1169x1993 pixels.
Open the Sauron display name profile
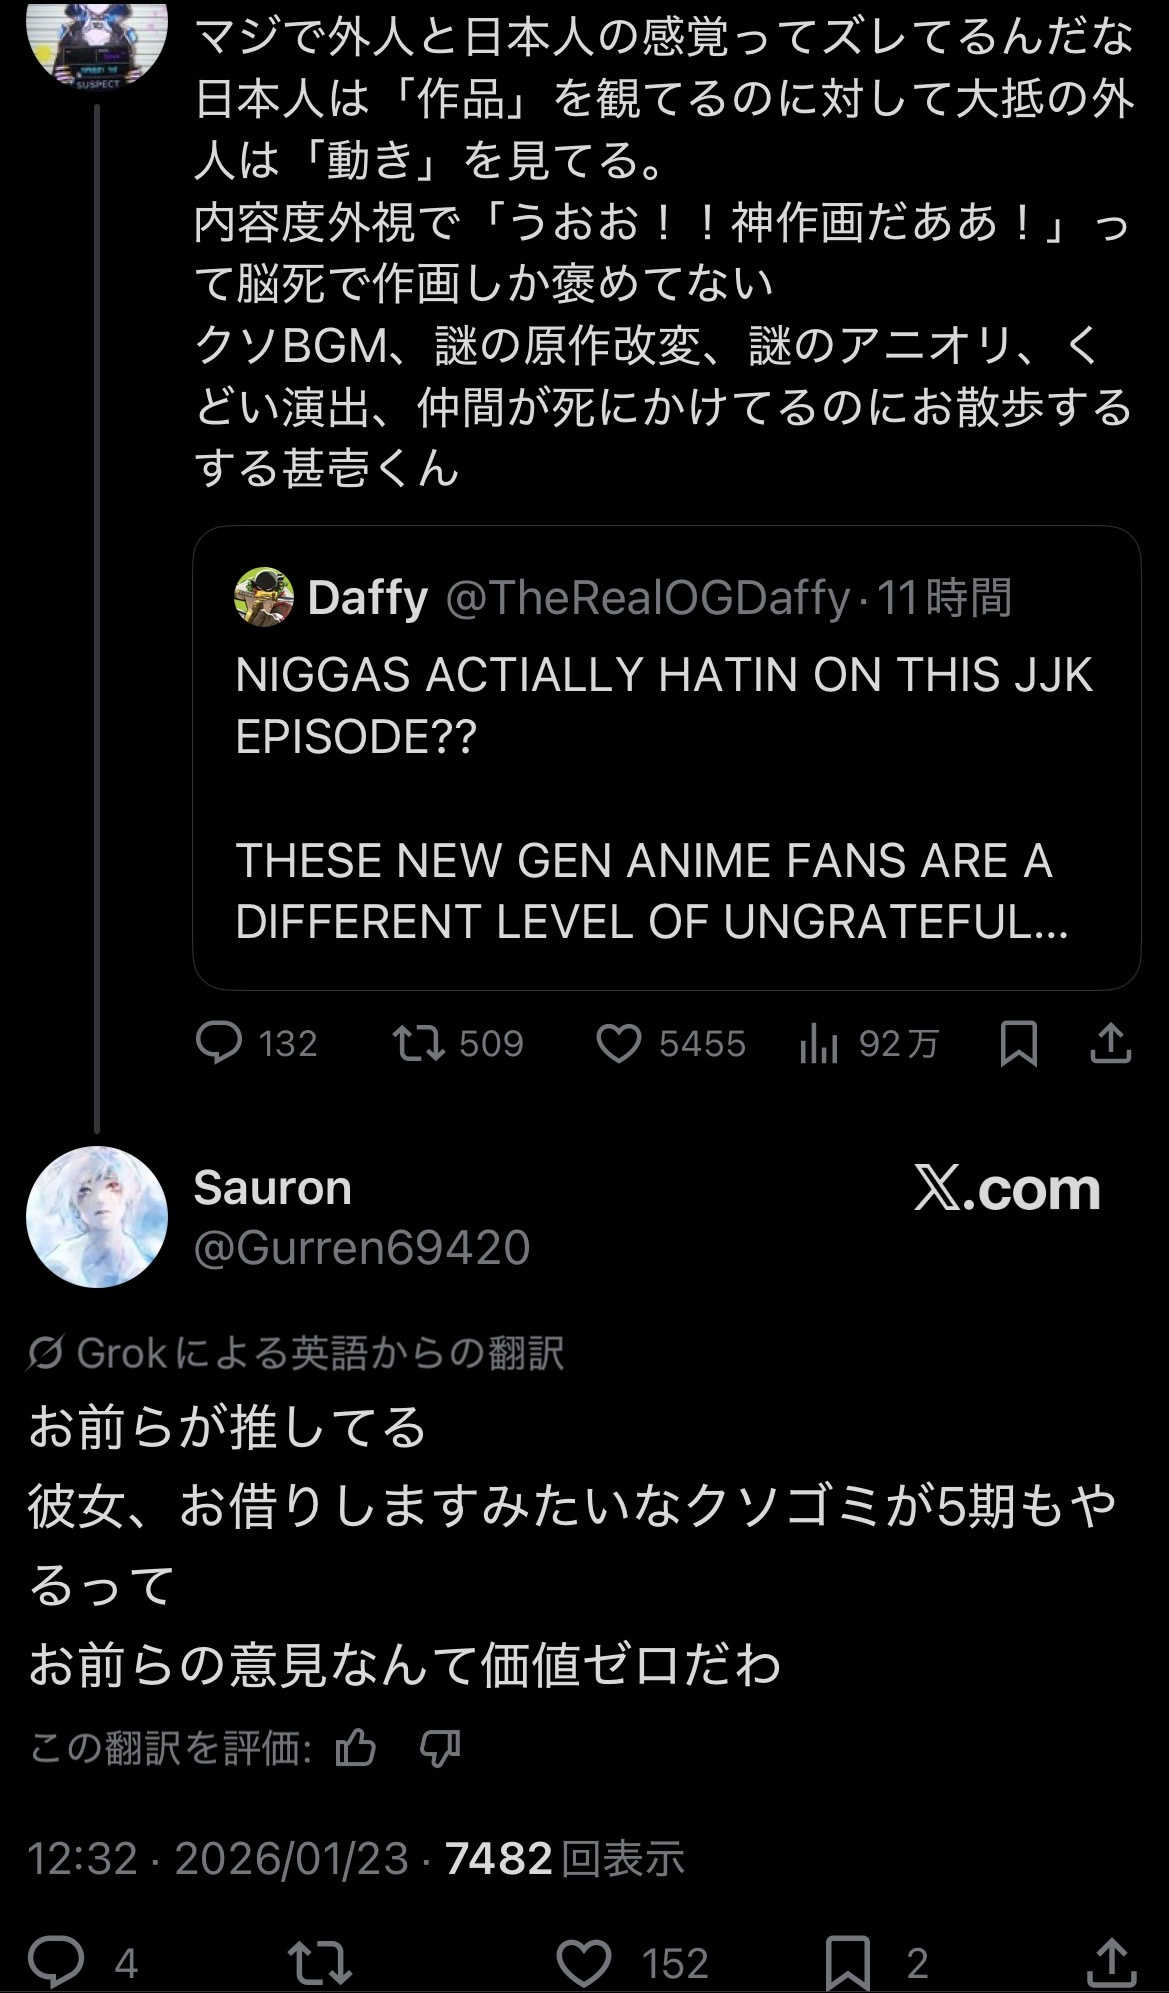(272, 1188)
